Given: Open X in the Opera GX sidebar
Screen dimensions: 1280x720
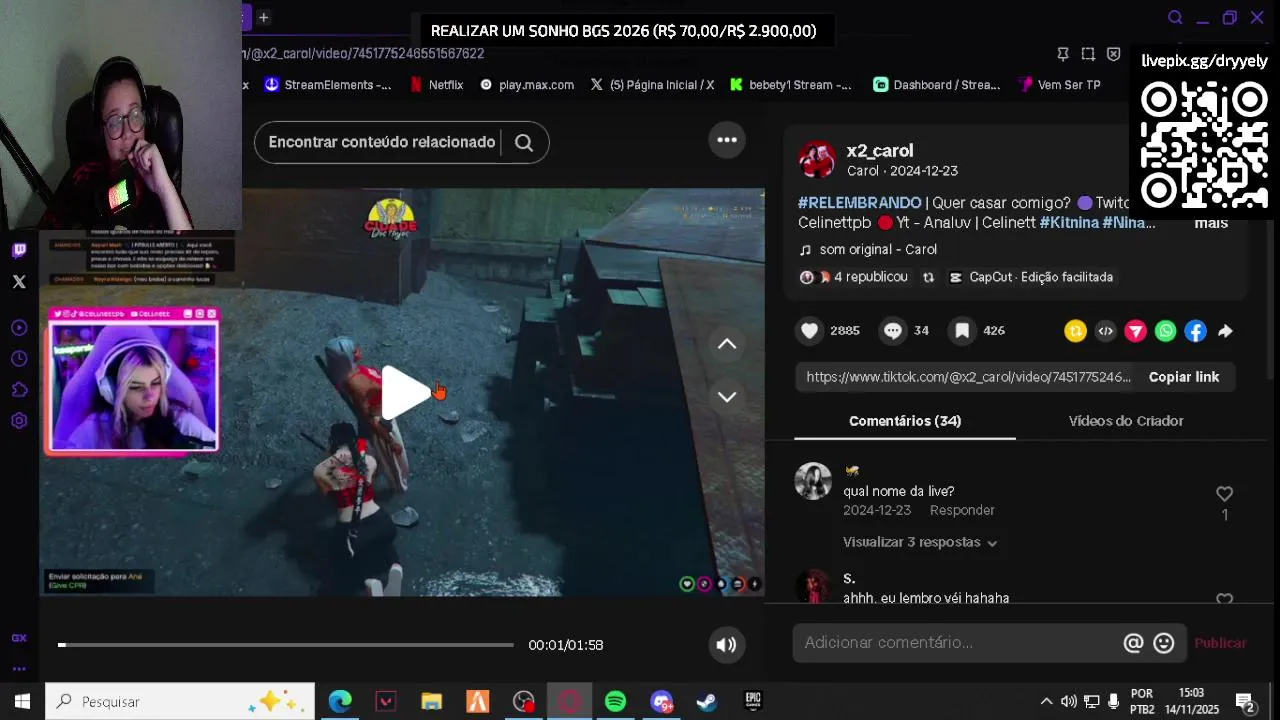Looking at the screenshot, I should tap(19, 282).
